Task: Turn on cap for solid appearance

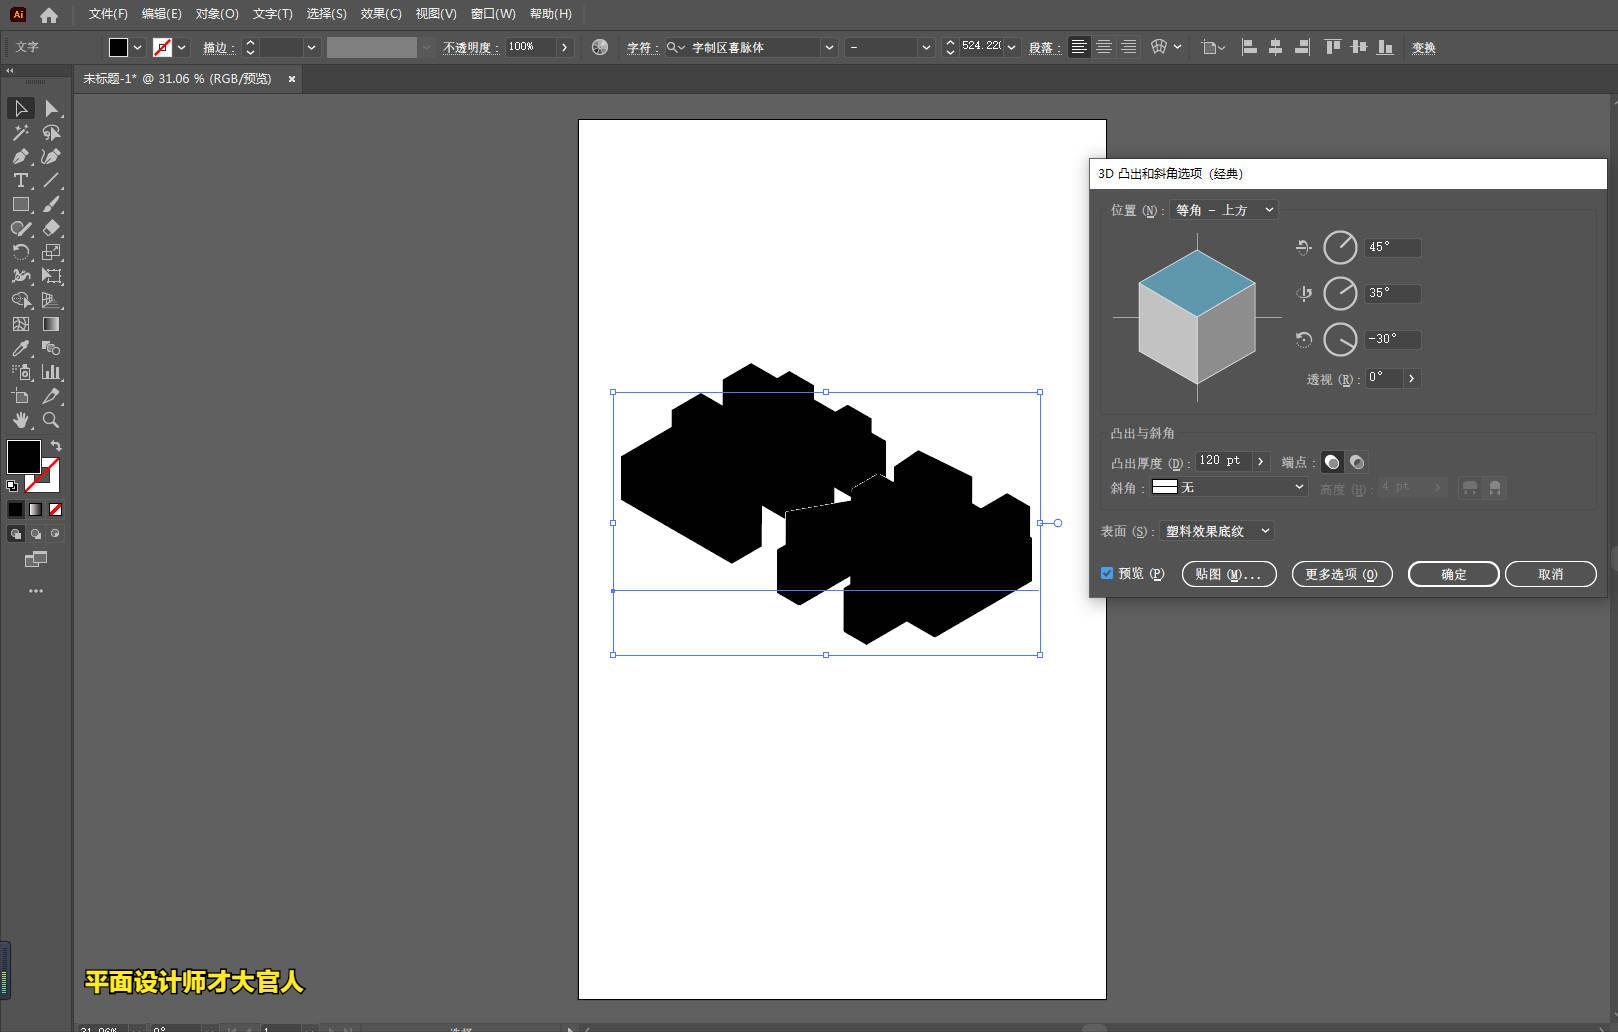Action: click(x=1332, y=462)
